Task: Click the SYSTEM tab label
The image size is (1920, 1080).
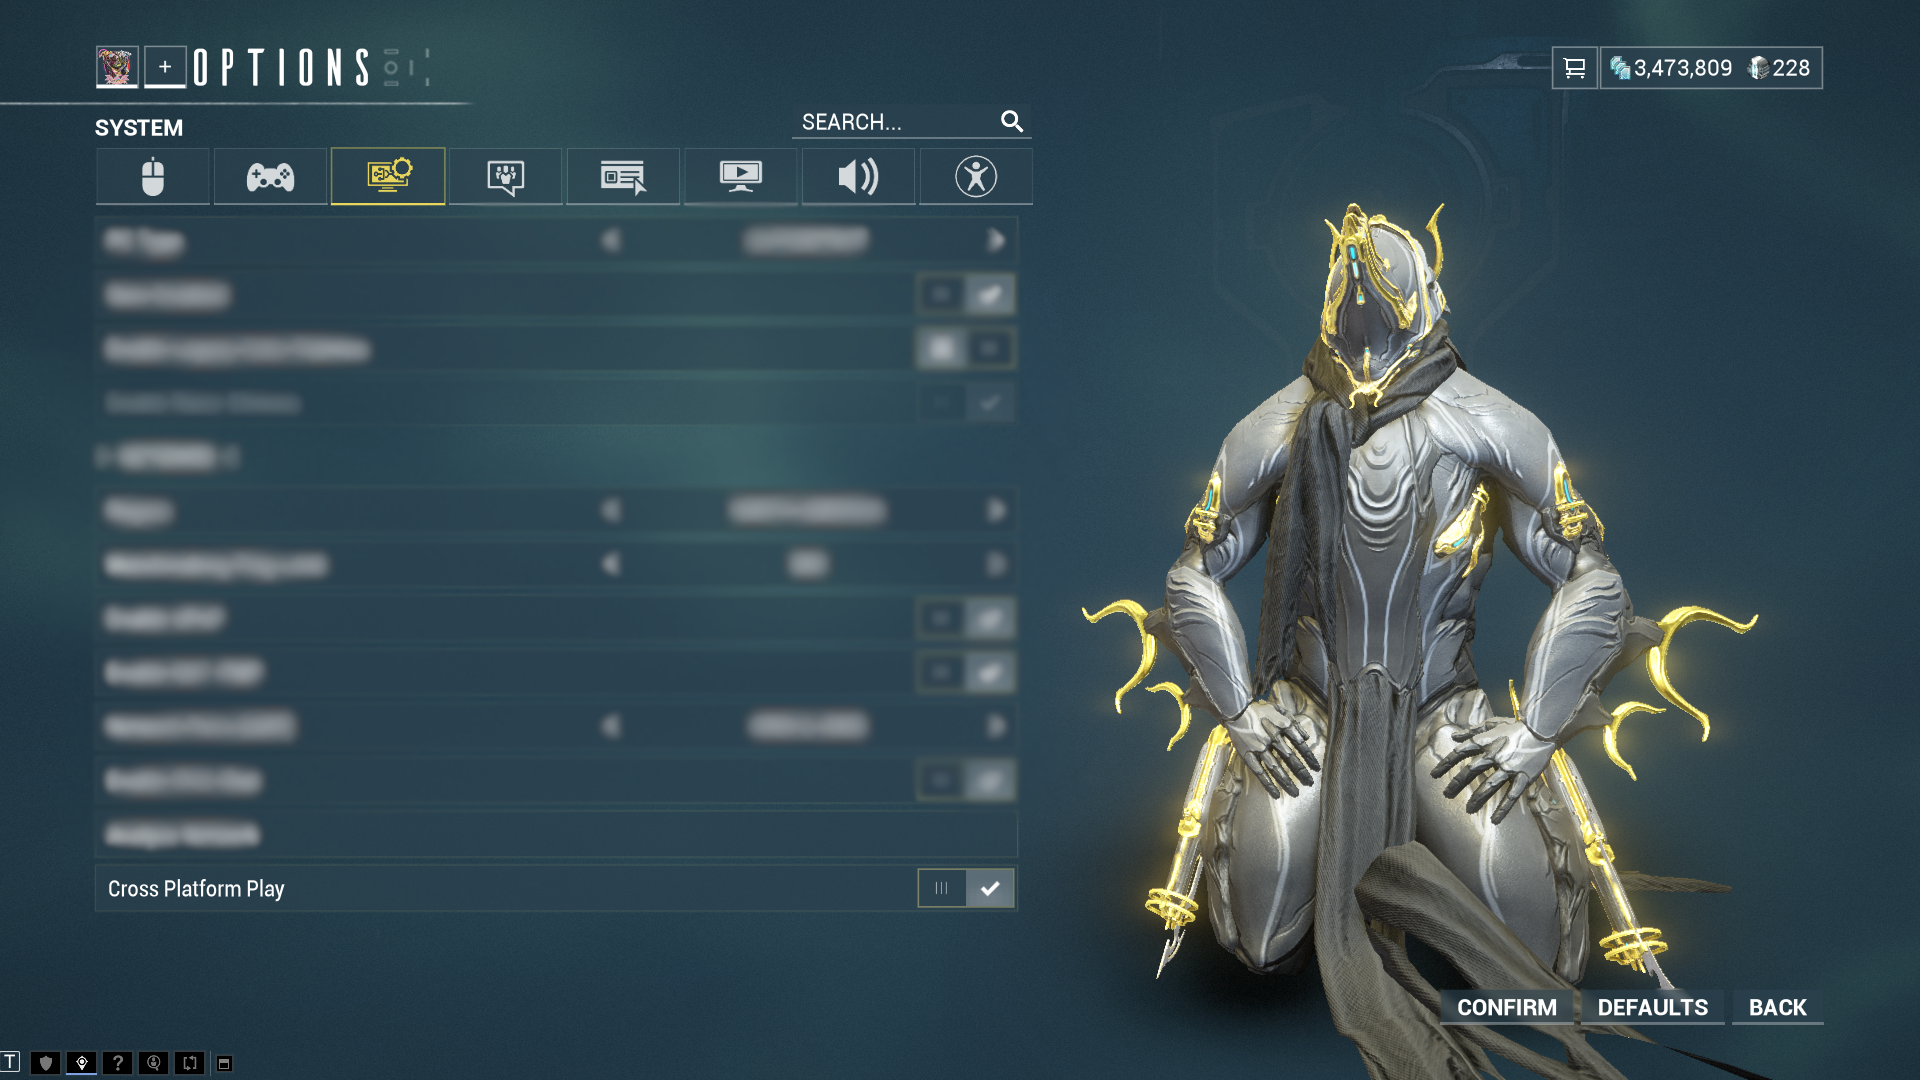Action: pyautogui.click(x=138, y=128)
